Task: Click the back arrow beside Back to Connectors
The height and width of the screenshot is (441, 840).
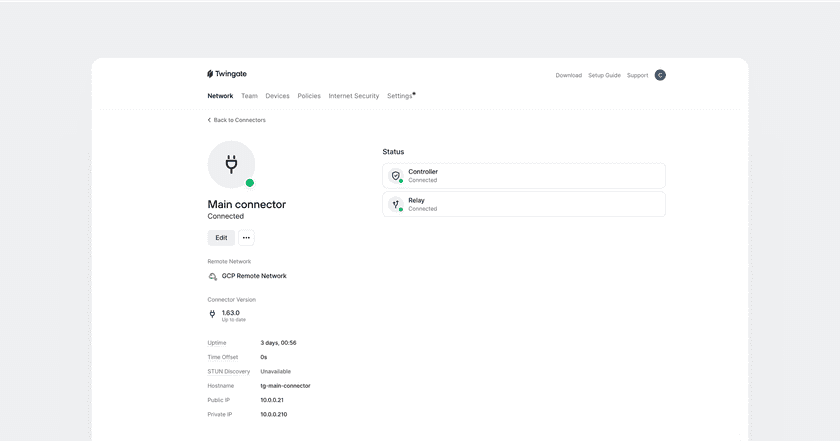Action: click(210, 120)
